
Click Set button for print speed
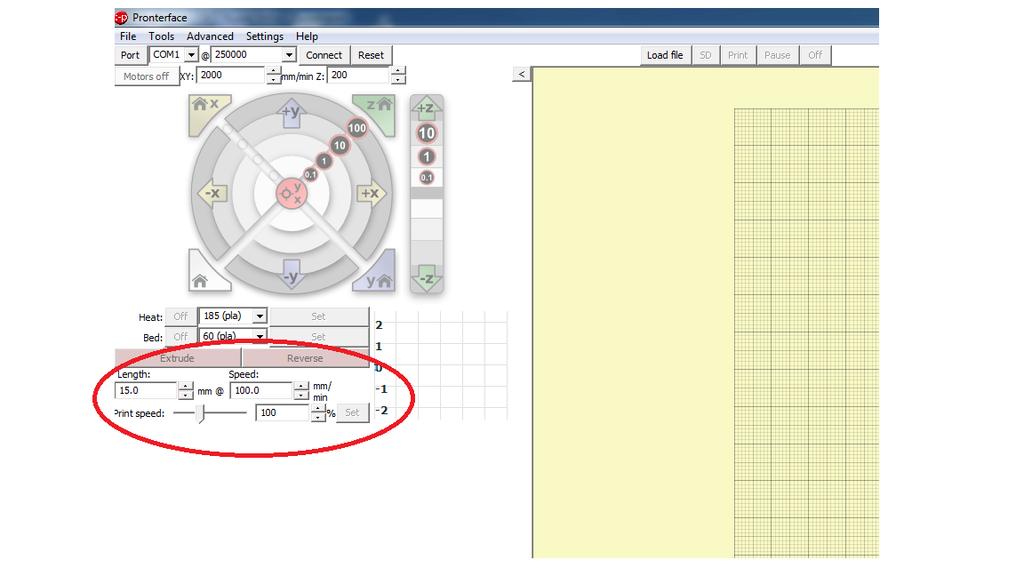[x=352, y=413]
